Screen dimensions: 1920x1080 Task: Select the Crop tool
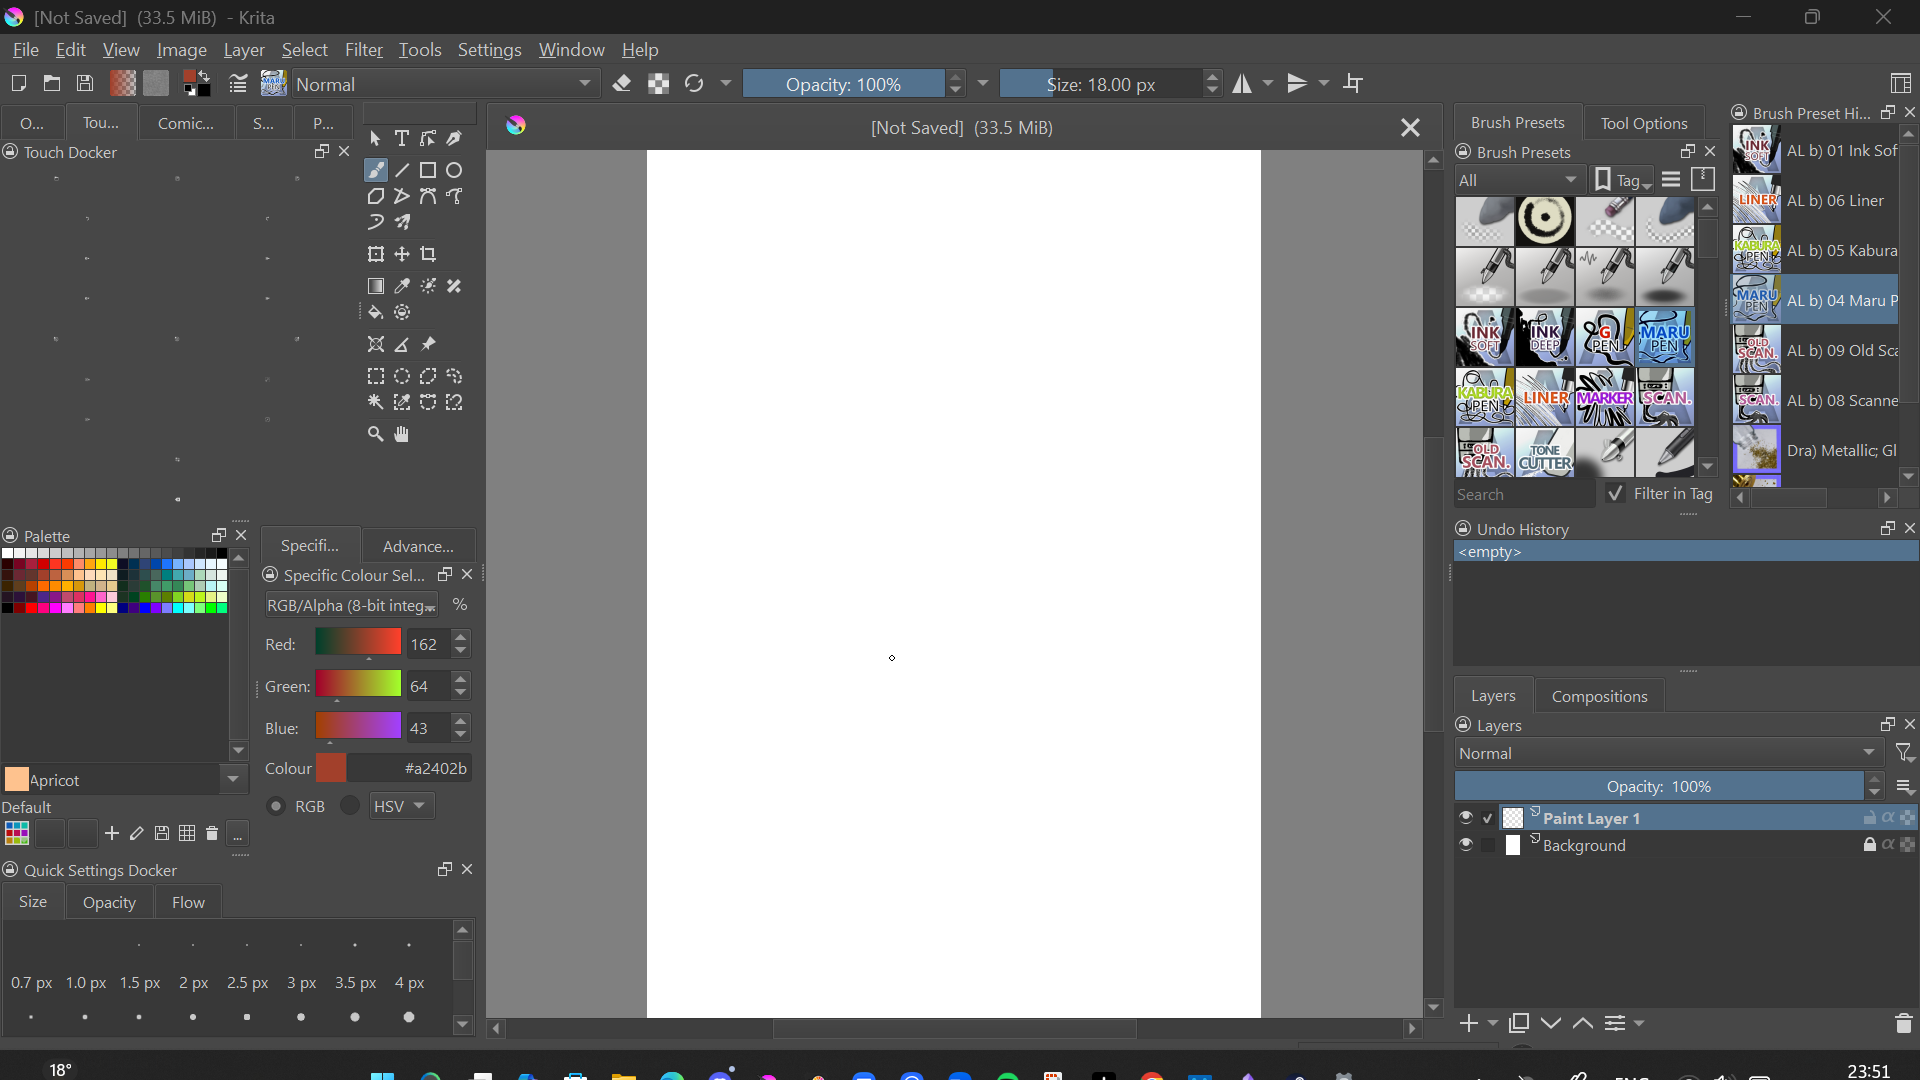point(428,255)
